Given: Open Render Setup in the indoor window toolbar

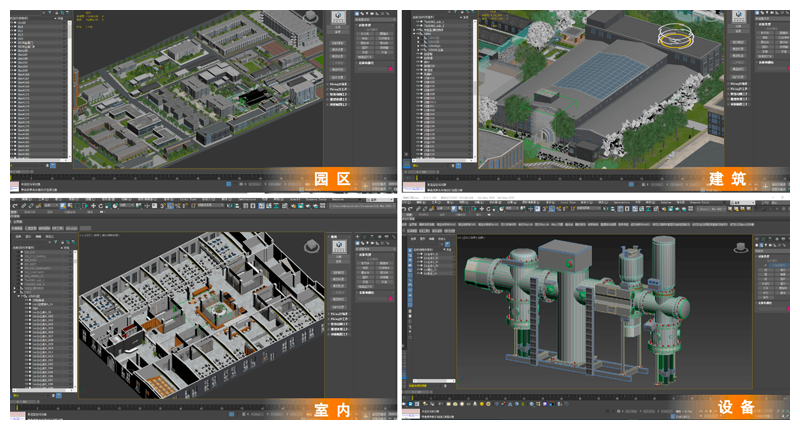Looking at the screenshot, I should point(293,206).
